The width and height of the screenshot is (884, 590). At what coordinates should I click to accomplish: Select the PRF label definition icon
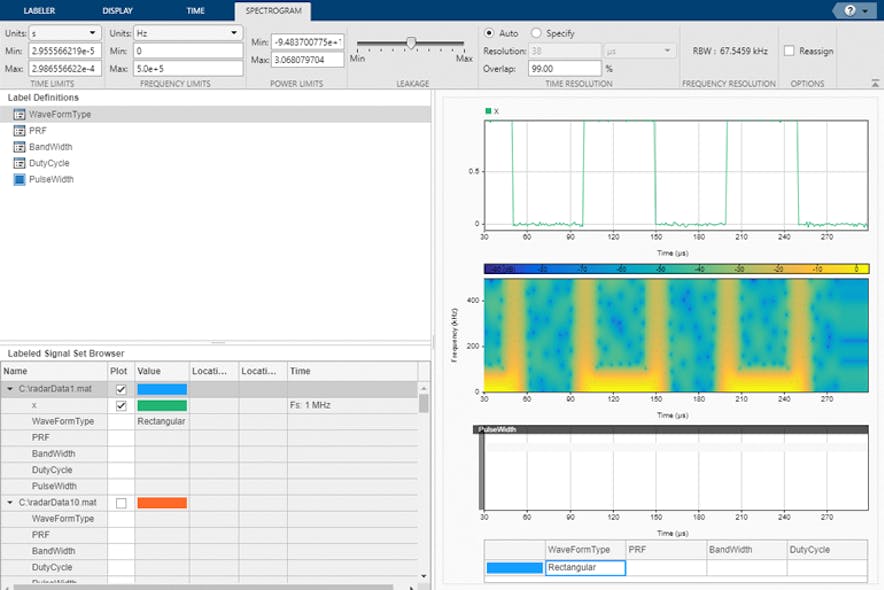tap(19, 130)
